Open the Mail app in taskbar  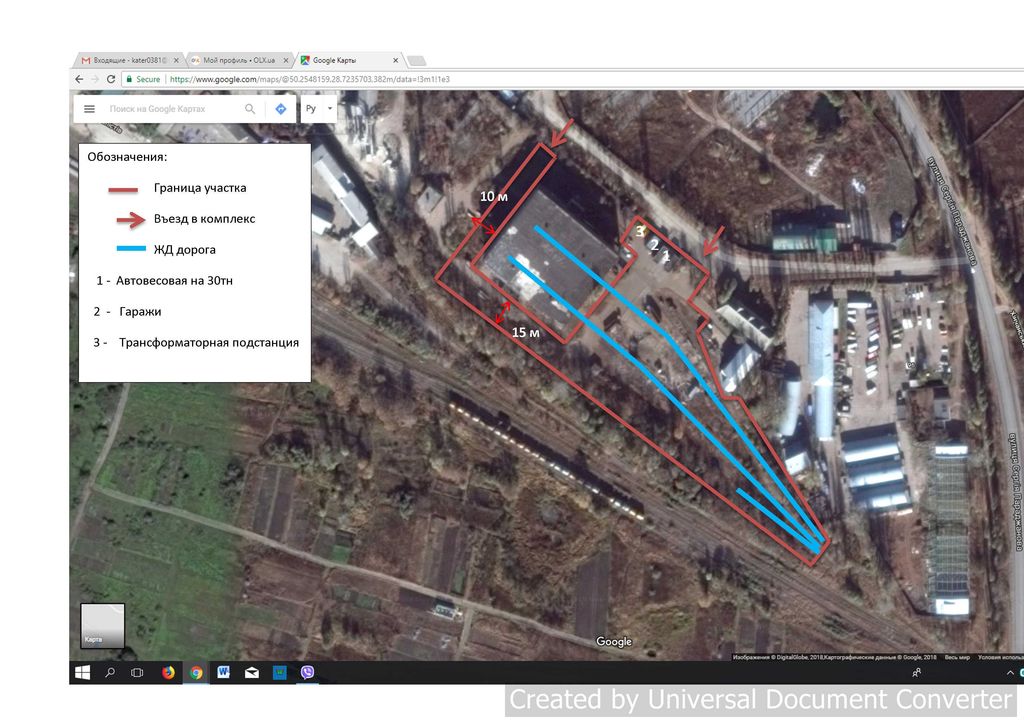pyautogui.click(x=251, y=672)
